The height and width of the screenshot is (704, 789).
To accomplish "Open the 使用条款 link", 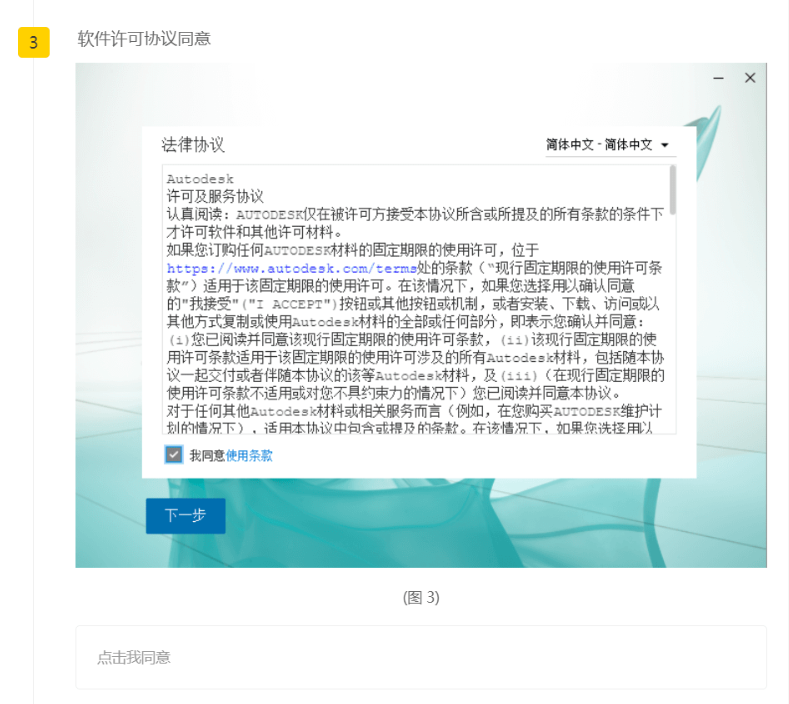I will 249,456.
